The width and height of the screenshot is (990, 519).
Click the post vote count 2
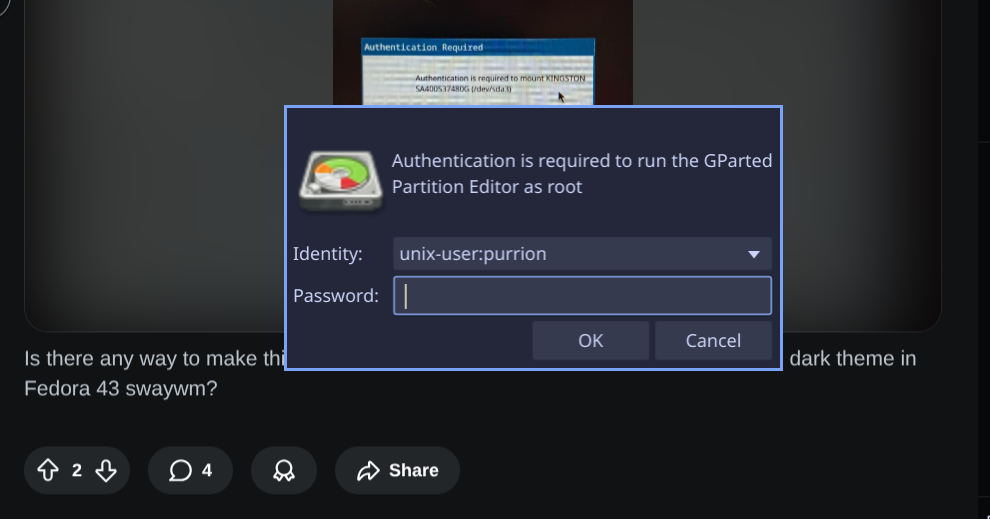tap(77, 470)
